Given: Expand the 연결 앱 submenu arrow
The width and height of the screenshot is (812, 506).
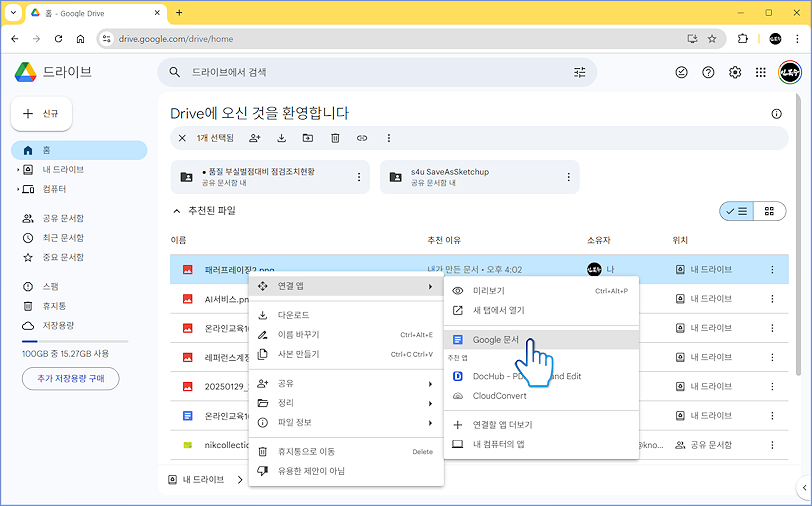Looking at the screenshot, I should (x=430, y=286).
